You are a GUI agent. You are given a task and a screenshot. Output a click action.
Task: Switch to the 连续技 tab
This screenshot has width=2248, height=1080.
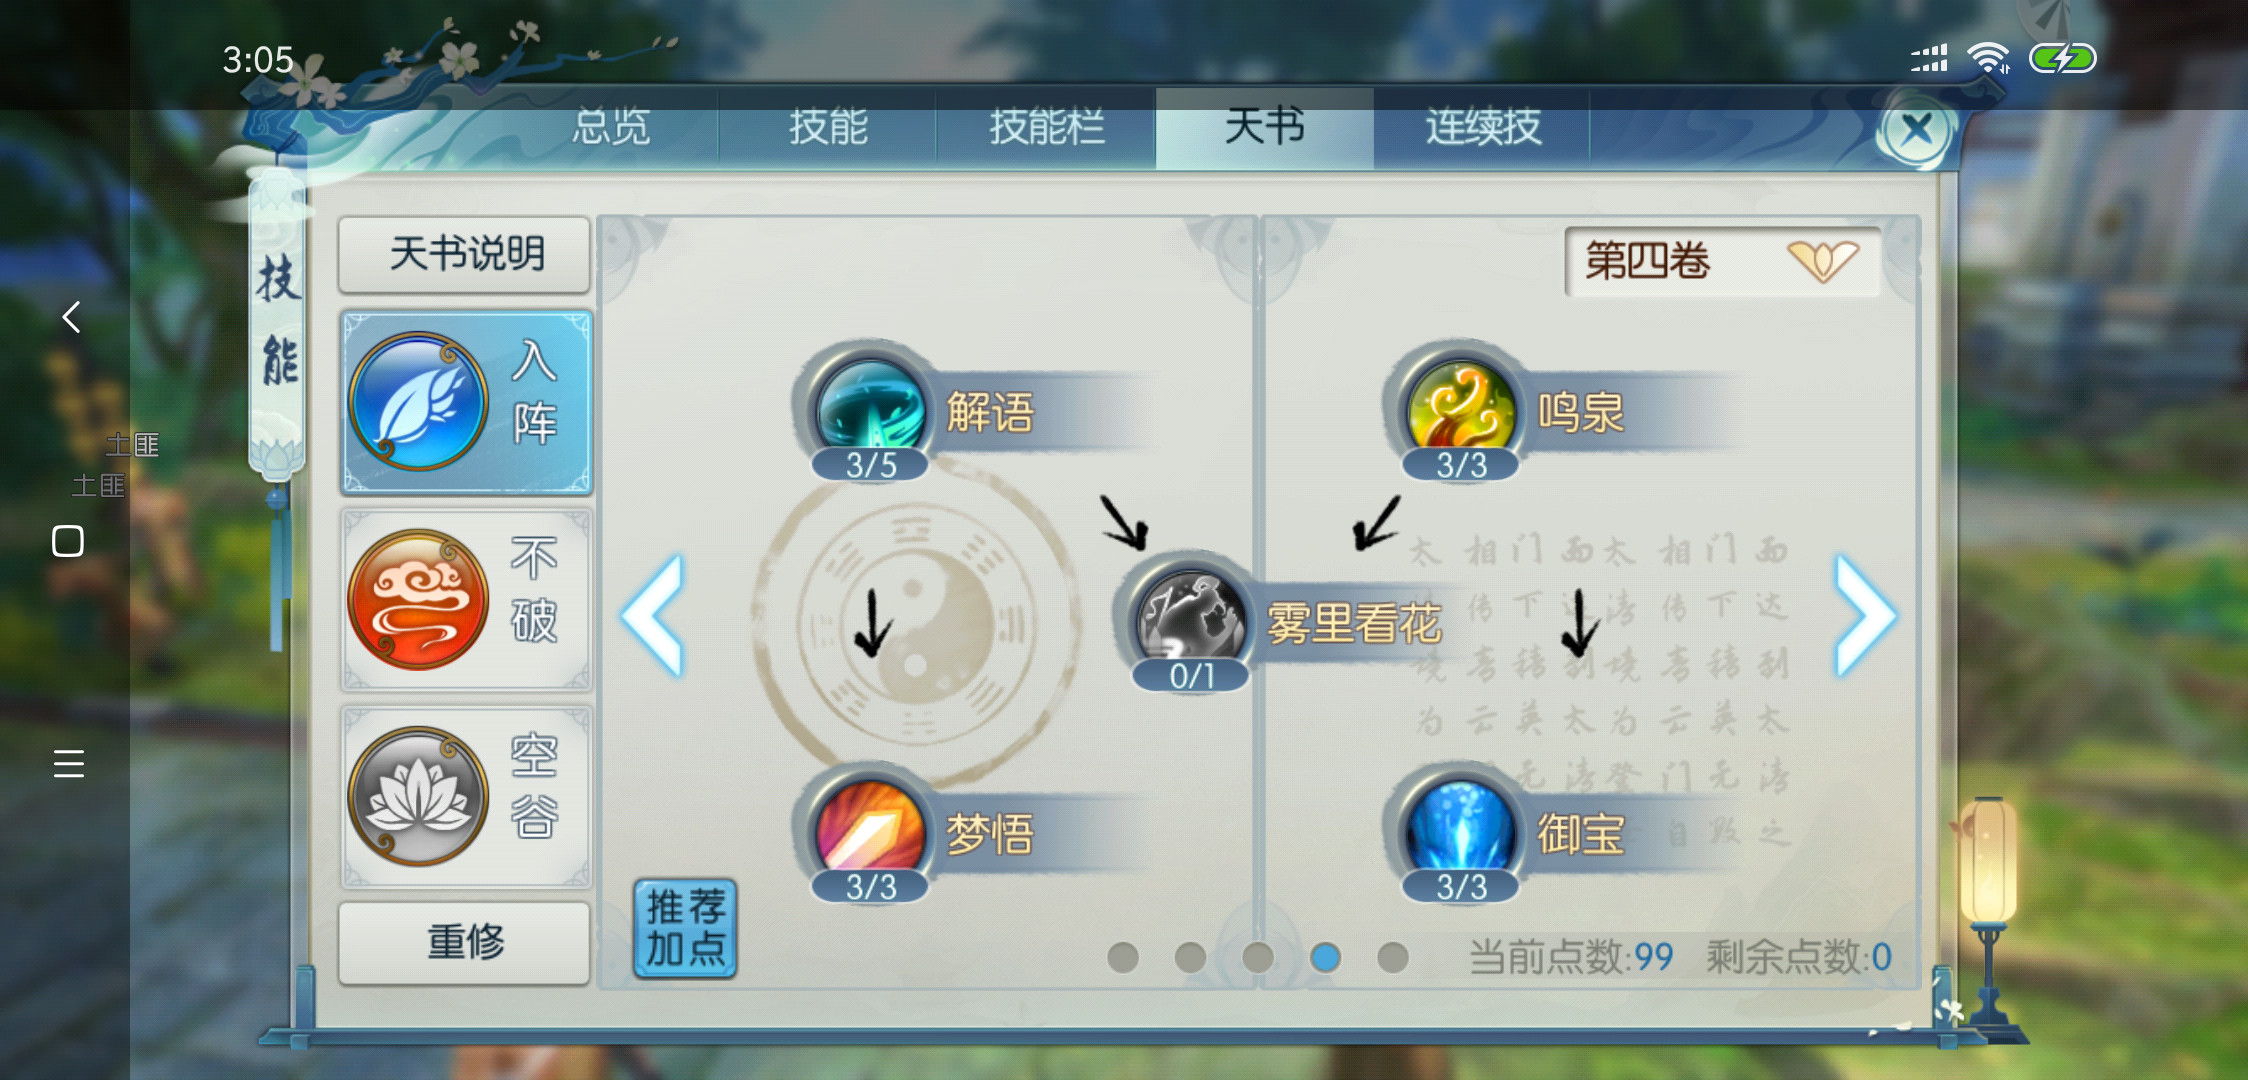(1483, 127)
